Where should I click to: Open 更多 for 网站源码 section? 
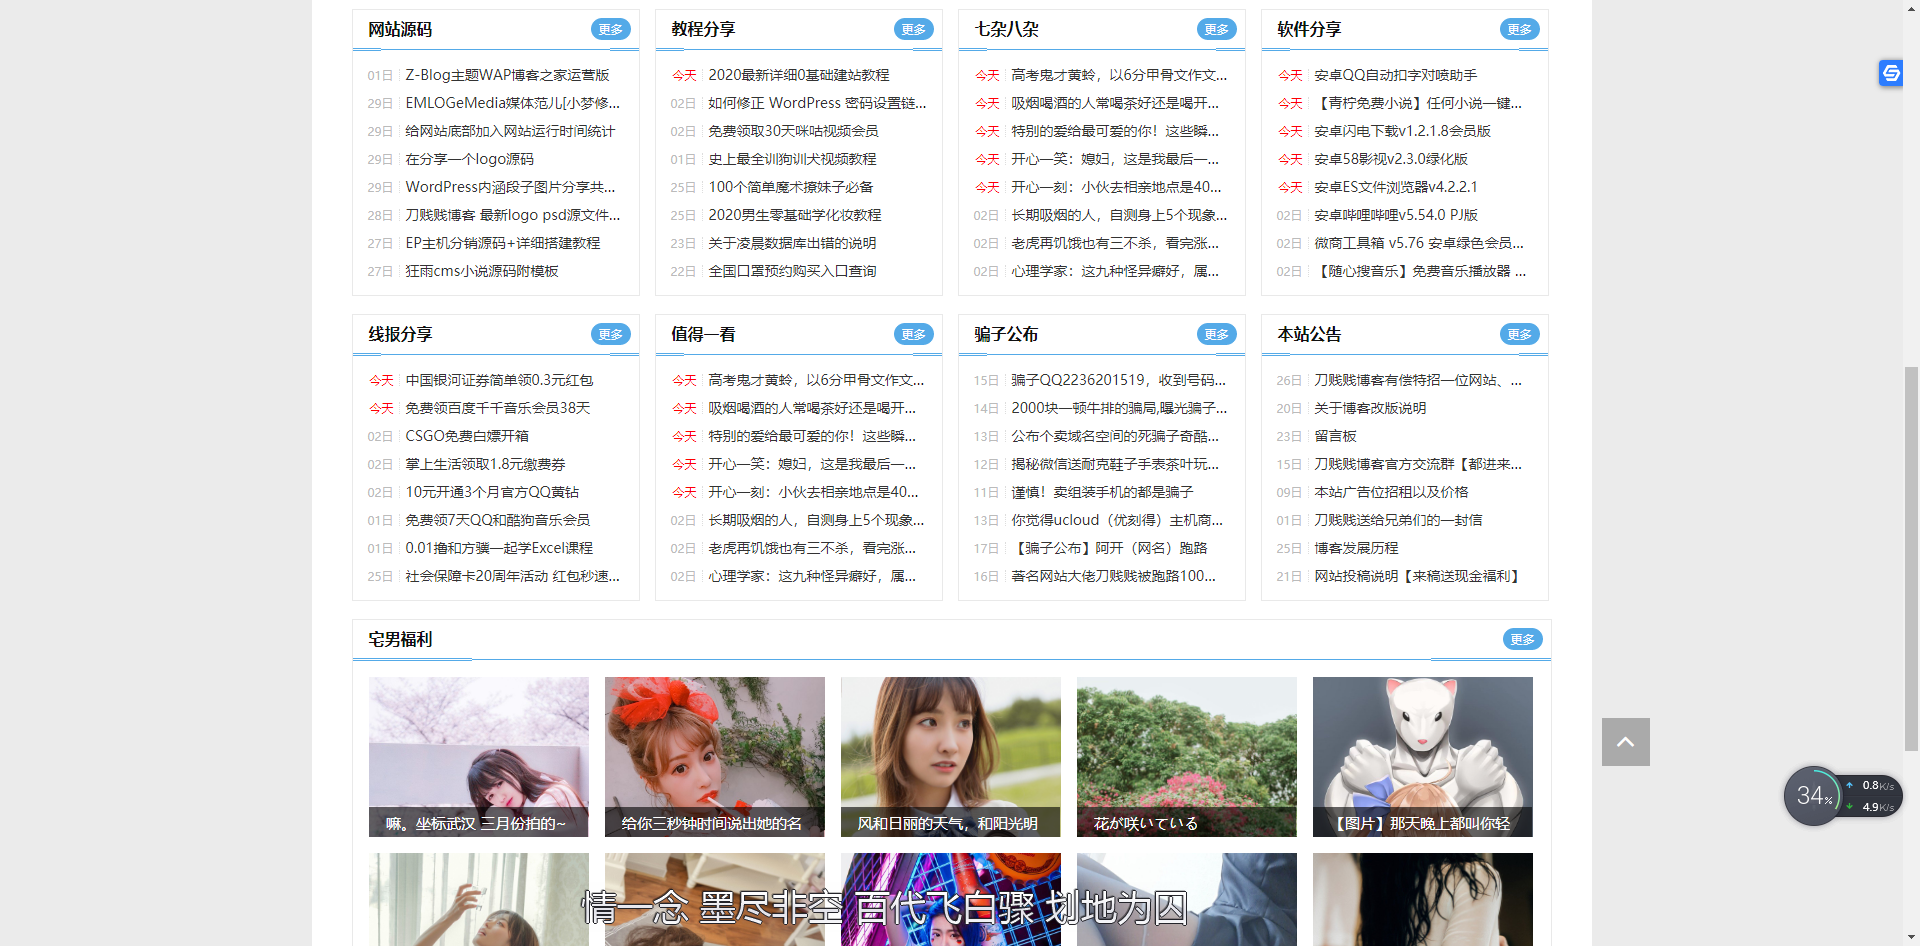(x=610, y=30)
